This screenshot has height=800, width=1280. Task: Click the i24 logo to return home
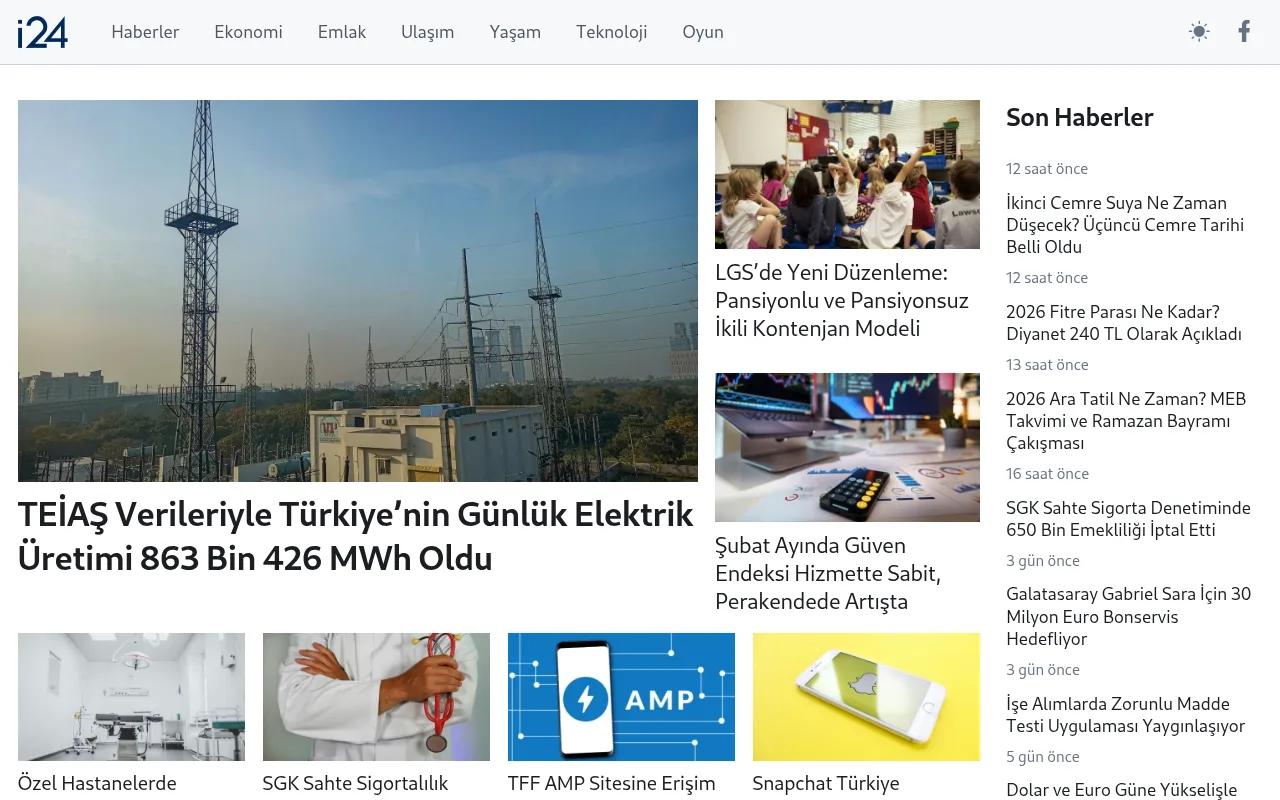tap(43, 32)
